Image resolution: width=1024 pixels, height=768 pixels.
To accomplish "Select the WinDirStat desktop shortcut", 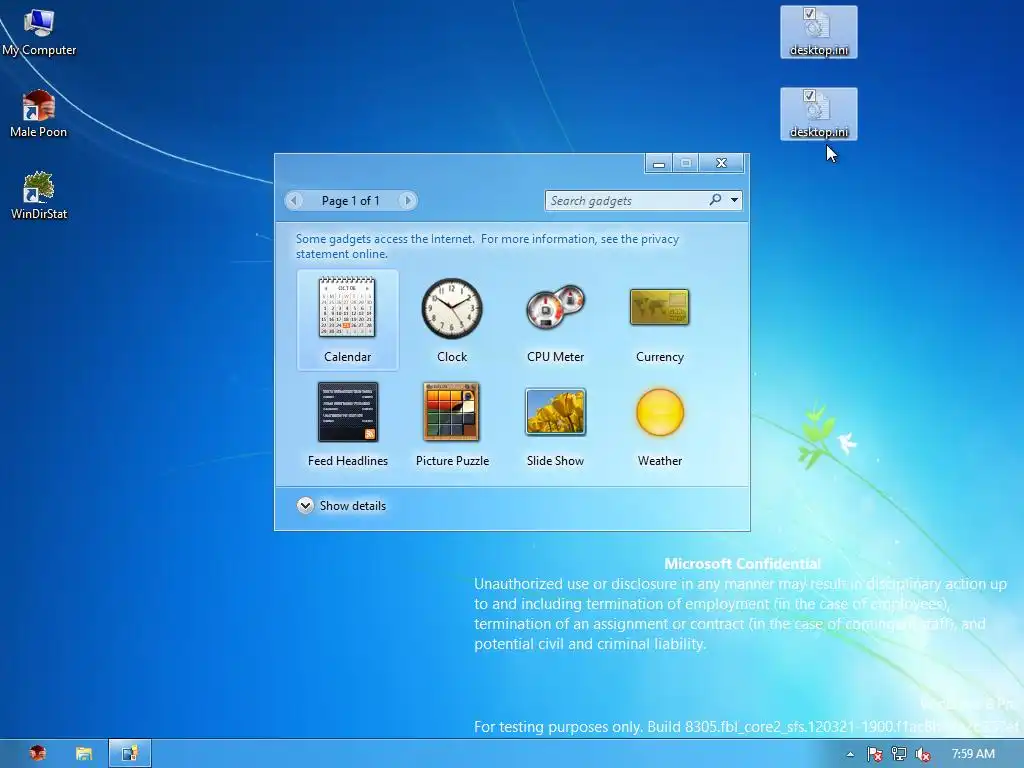I will coord(39,195).
